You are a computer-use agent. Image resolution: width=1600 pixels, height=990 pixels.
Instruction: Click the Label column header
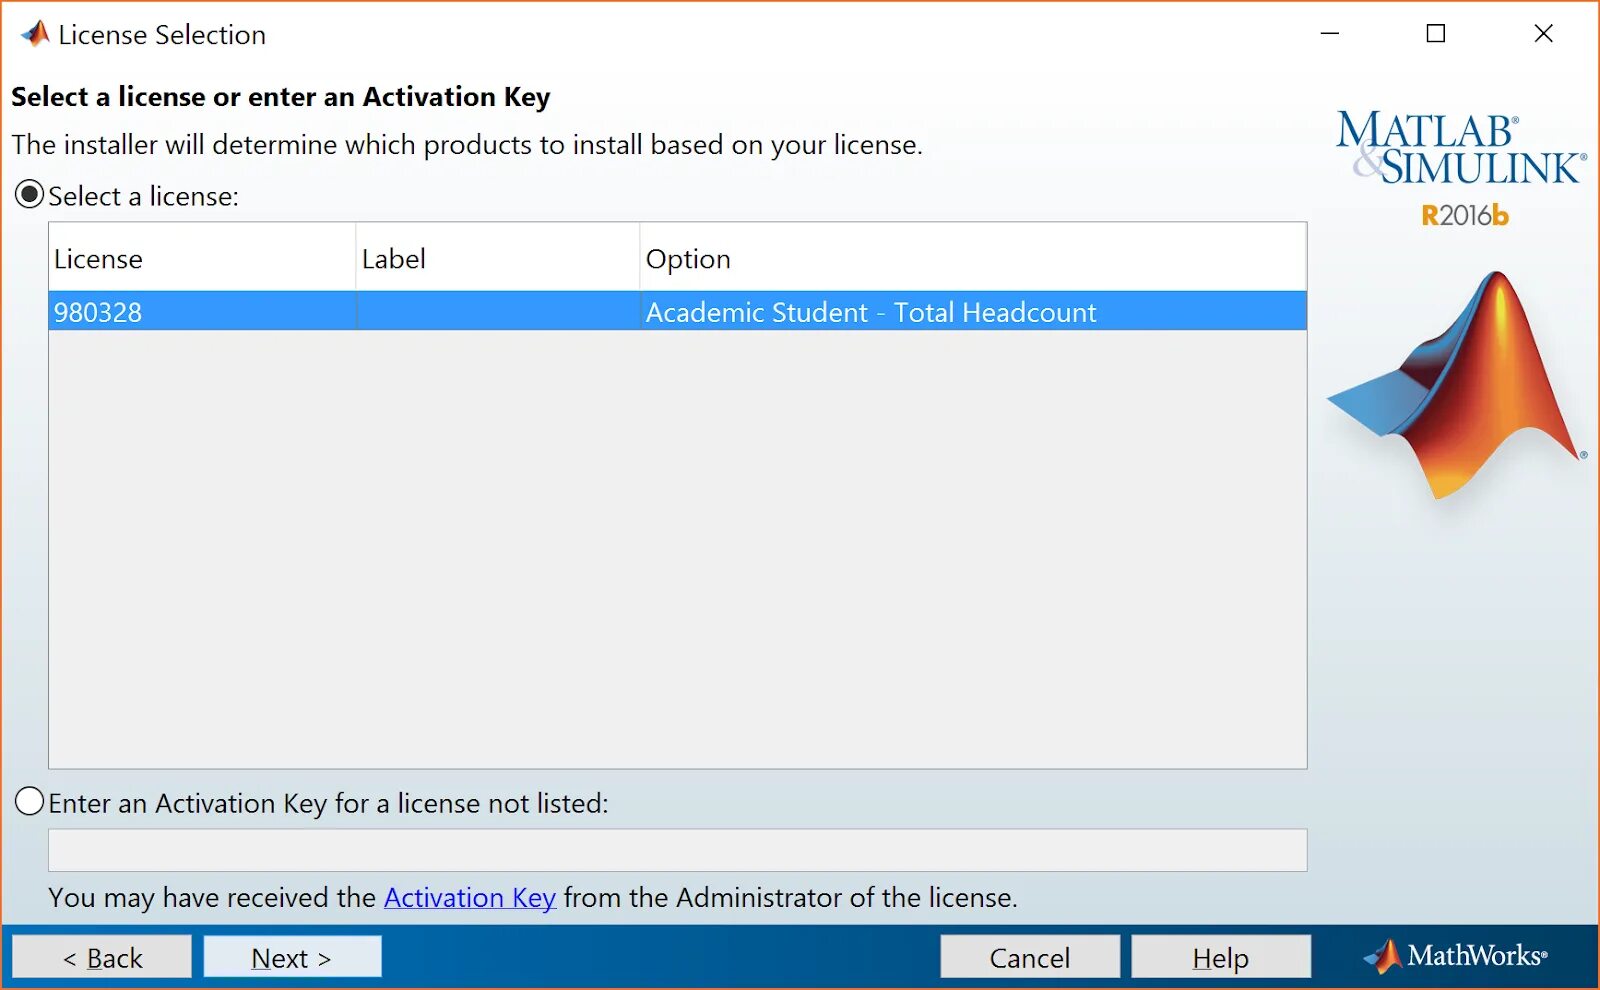click(498, 258)
